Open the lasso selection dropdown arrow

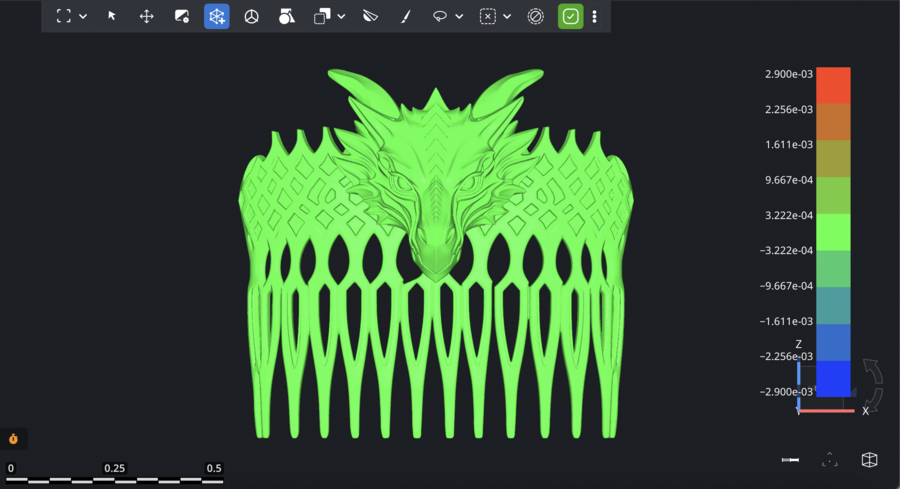[459, 17]
